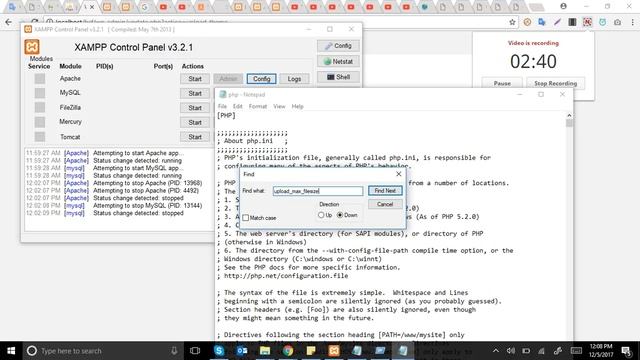Start the Tomcat module
The height and width of the screenshot is (360, 640).
pyautogui.click(x=195, y=137)
